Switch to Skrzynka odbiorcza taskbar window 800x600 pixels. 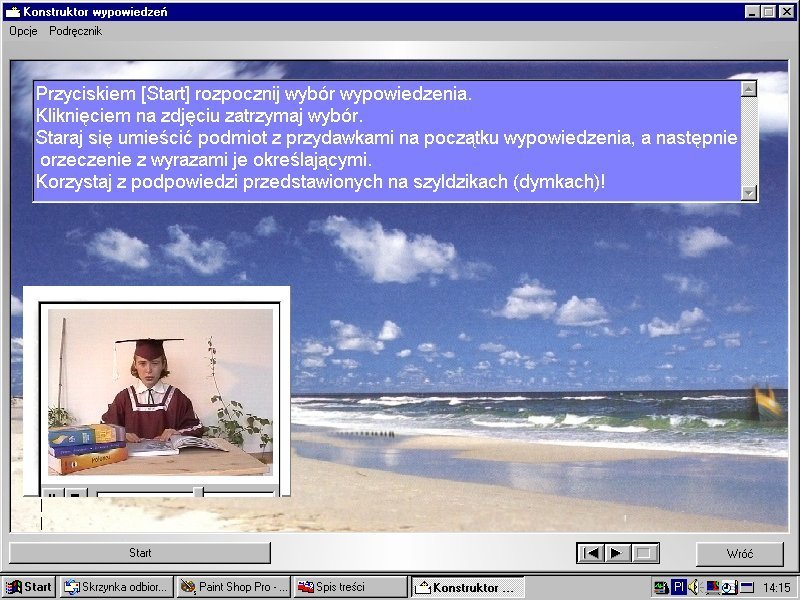[x=116, y=587]
